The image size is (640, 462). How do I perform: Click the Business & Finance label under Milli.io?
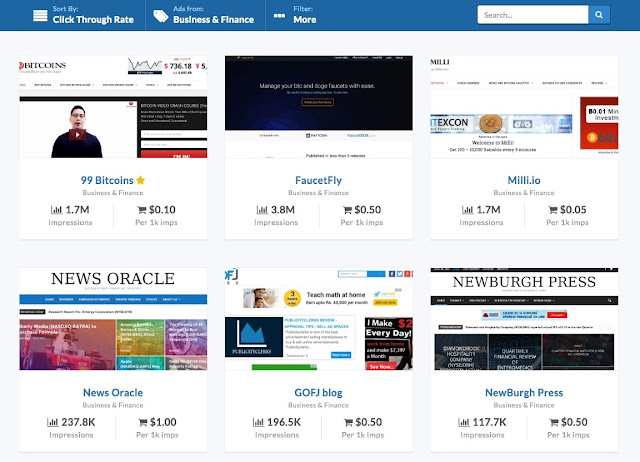[524, 193]
